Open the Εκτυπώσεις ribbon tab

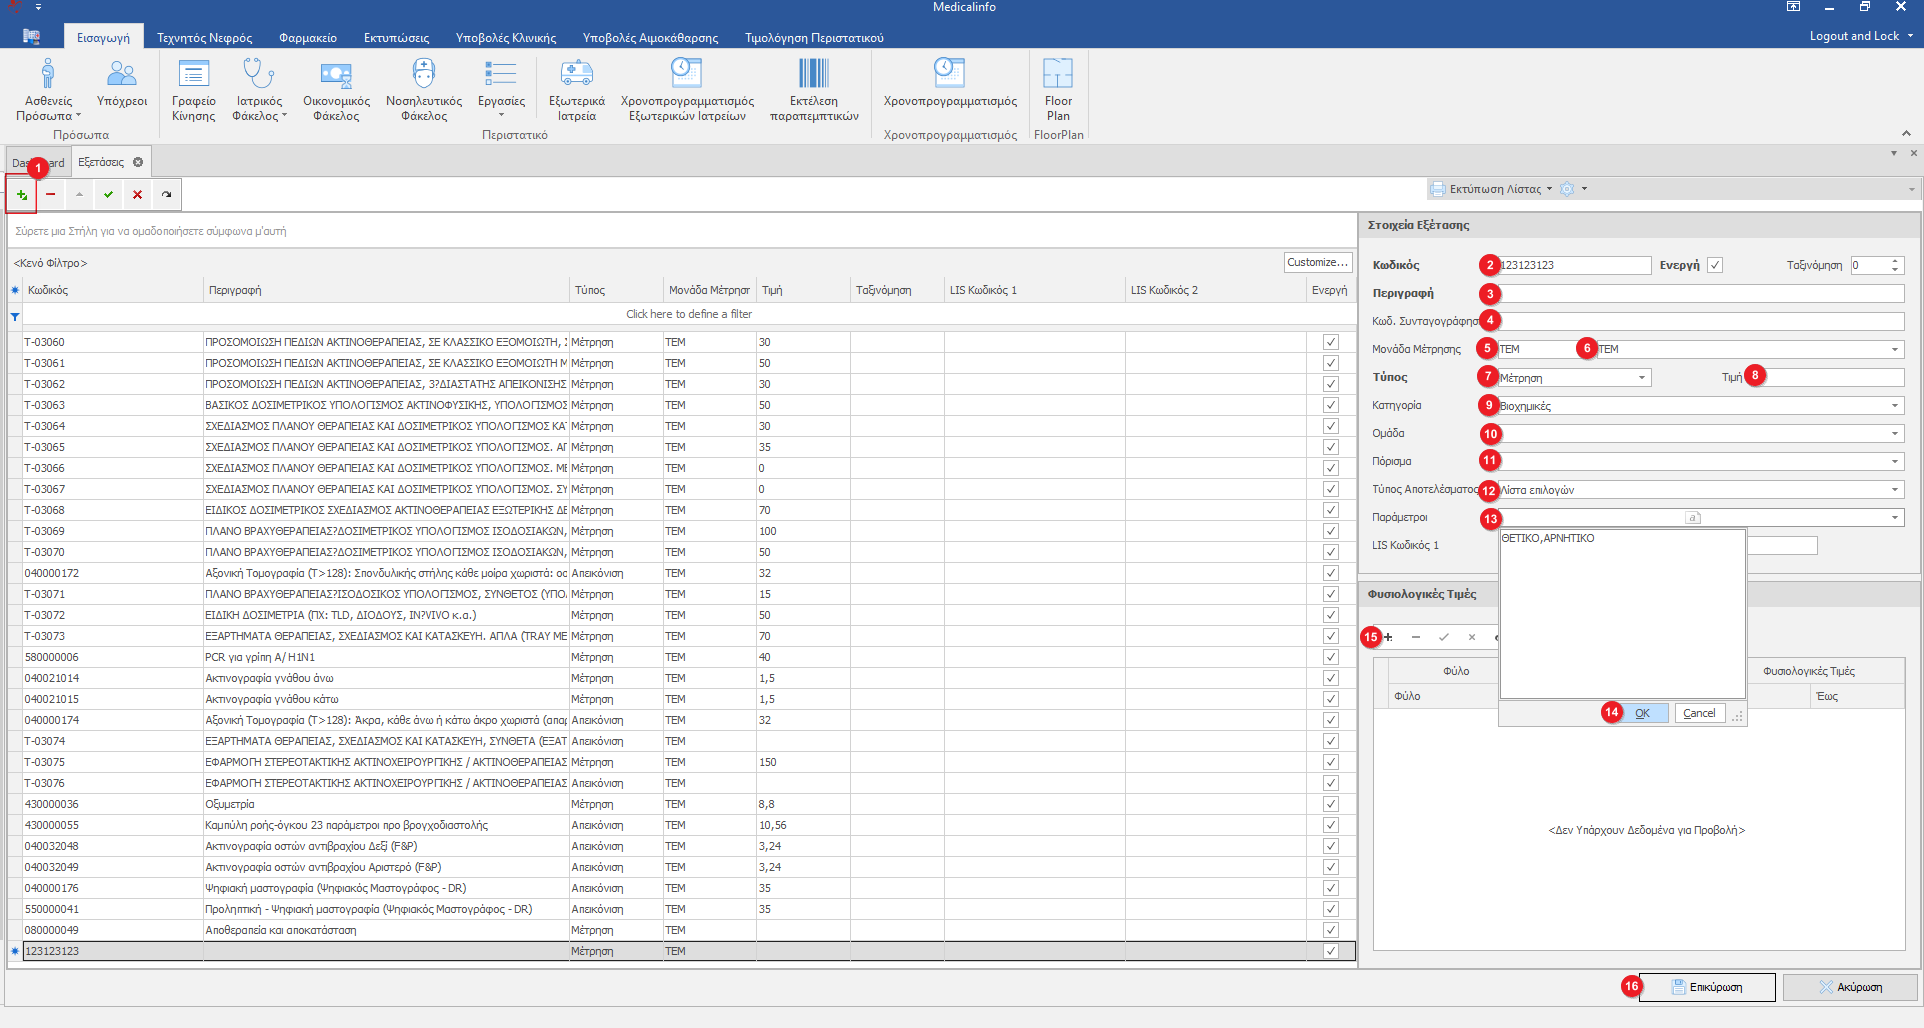[396, 38]
